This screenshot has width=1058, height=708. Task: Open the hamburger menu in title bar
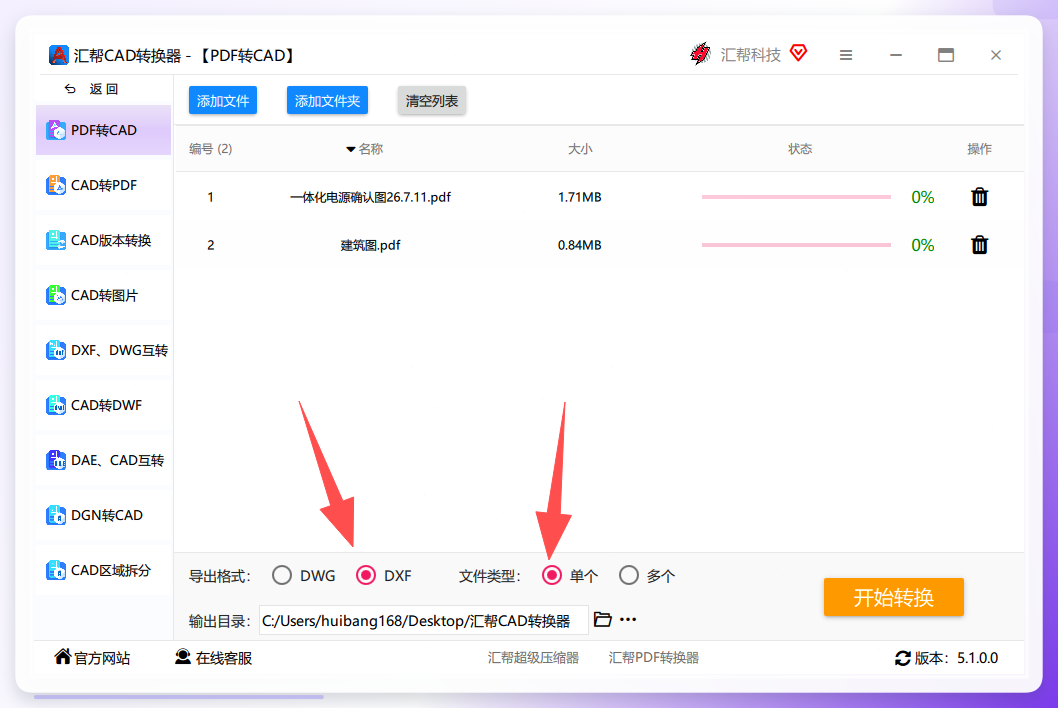pos(845,55)
